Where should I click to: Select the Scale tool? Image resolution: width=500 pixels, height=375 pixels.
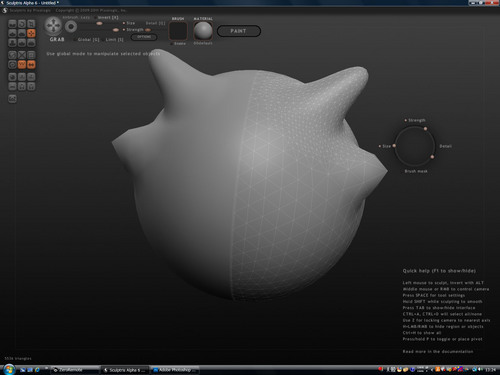pos(31,24)
